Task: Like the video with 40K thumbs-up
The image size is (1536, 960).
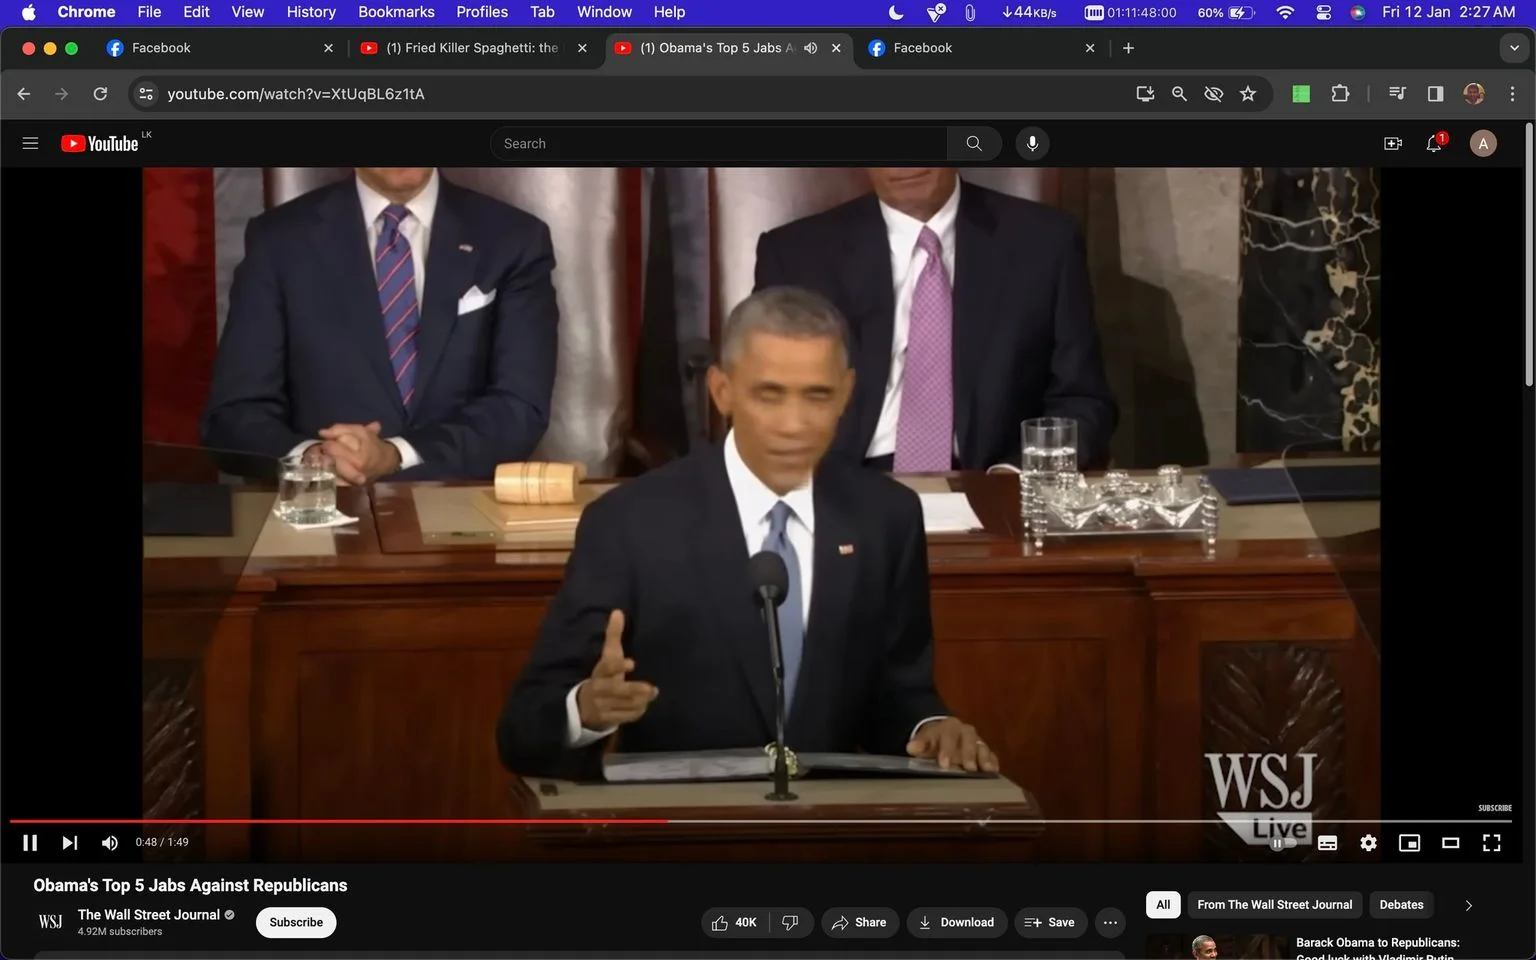Action: click(734, 922)
